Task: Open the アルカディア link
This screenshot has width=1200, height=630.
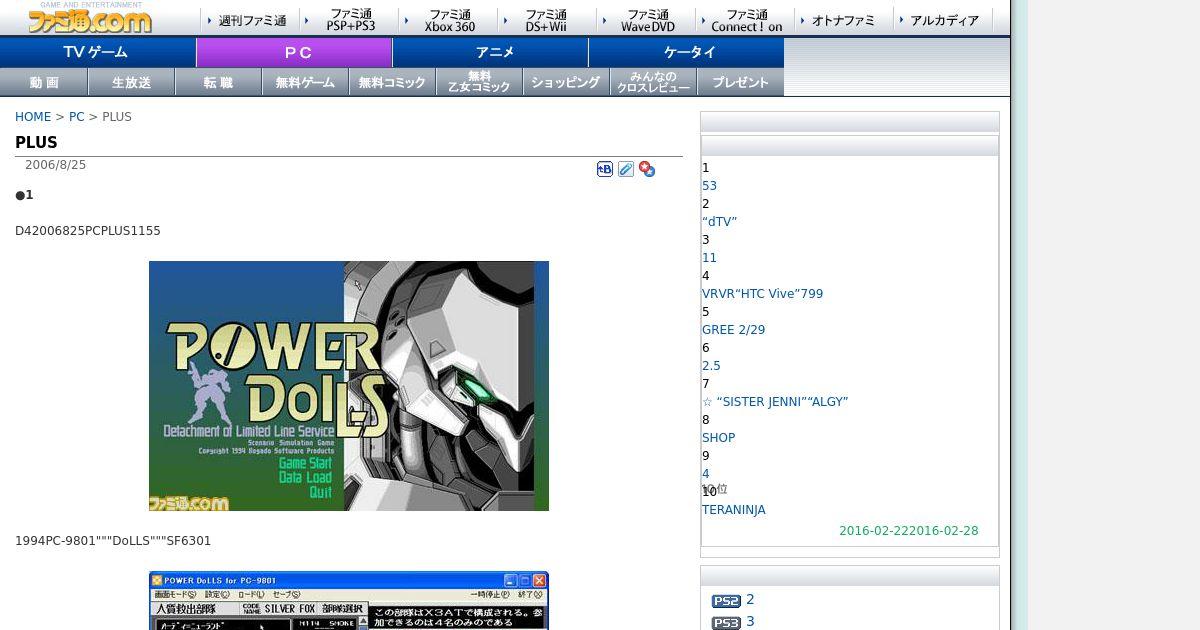Action: 943,20
